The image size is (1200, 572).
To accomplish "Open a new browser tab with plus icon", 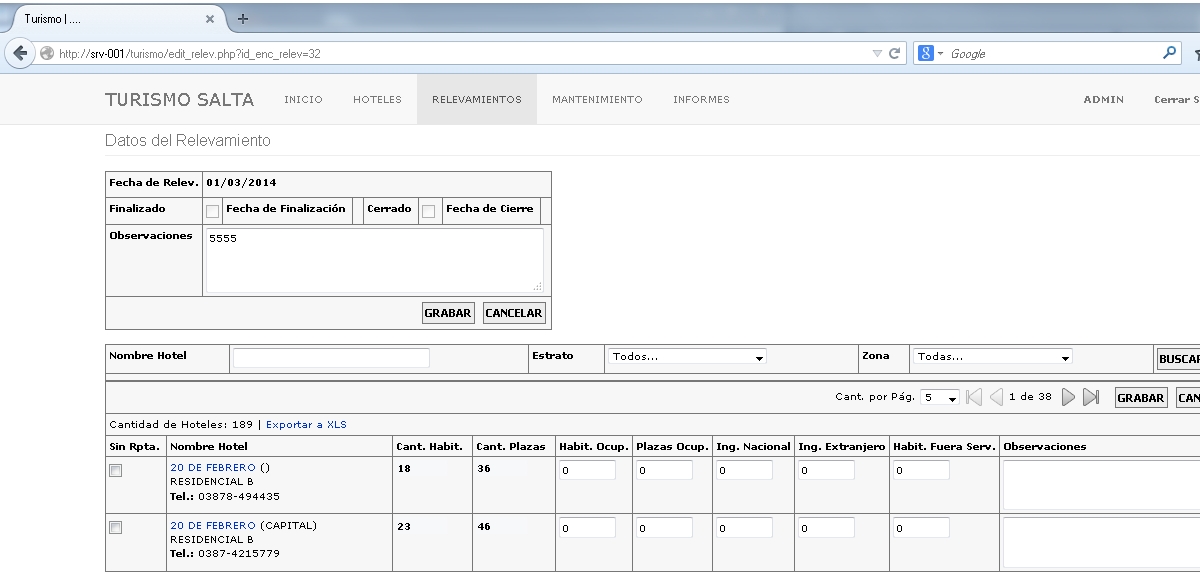I will pos(243,19).
